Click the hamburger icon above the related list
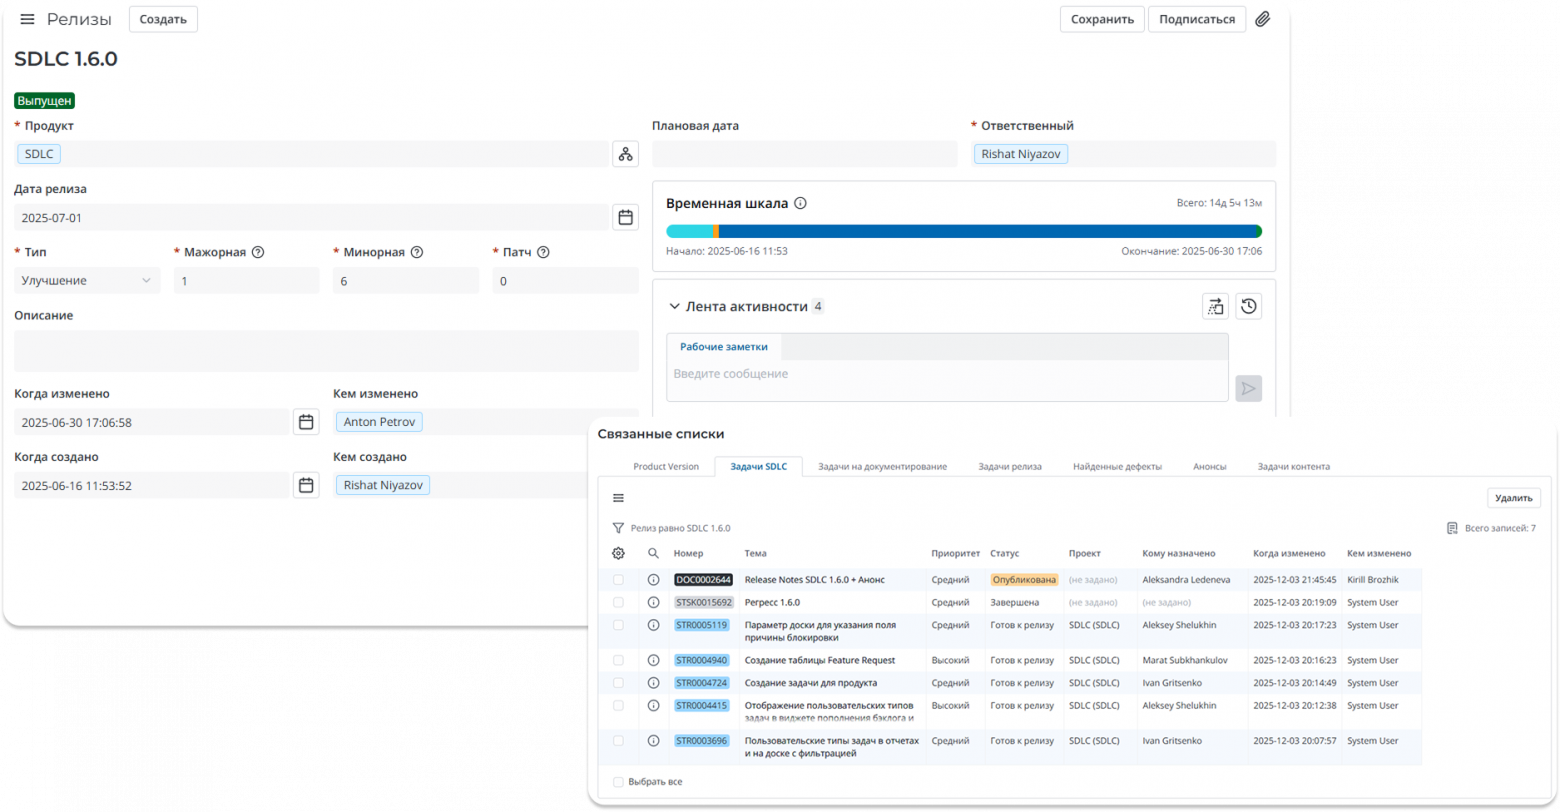The image size is (1560, 812). [x=620, y=497]
